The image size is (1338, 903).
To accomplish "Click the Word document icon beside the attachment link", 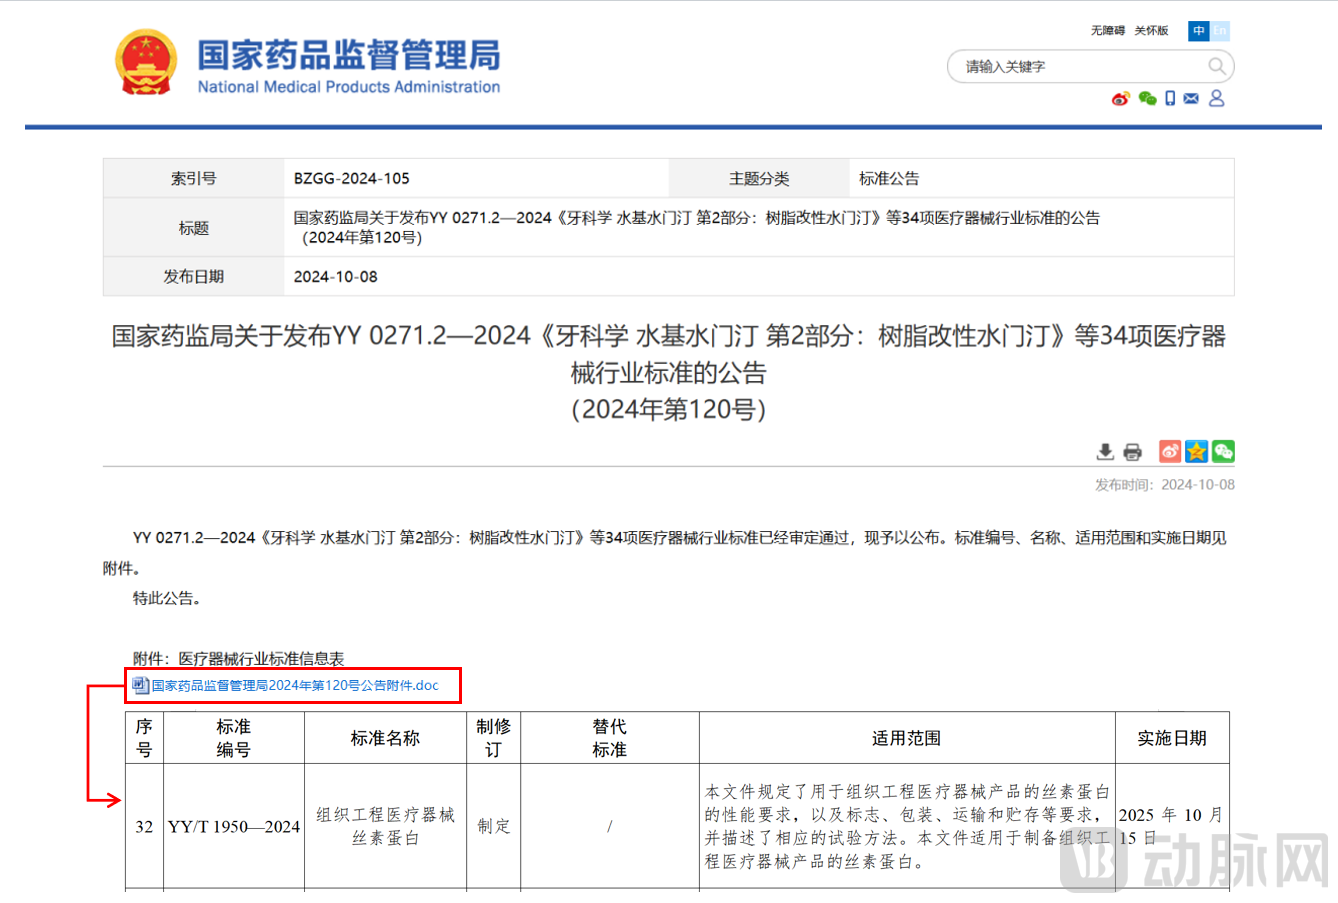I will tap(139, 684).
